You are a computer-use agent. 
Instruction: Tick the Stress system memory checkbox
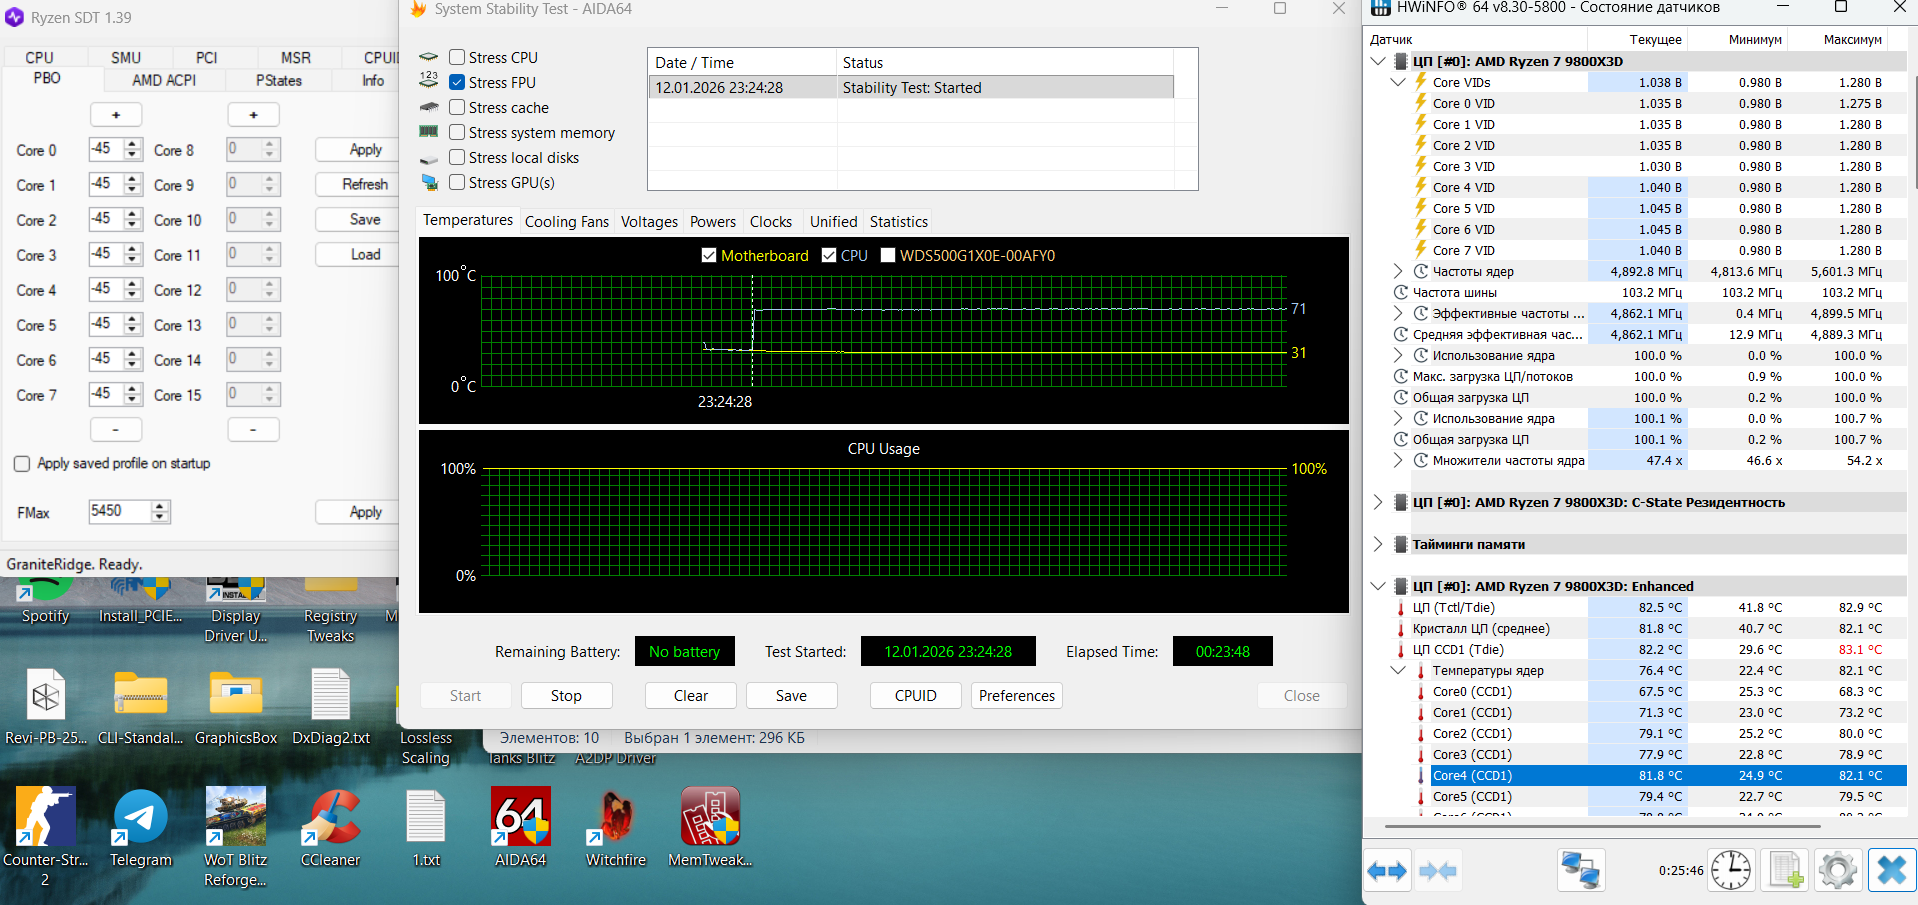[x=457, y=132]
